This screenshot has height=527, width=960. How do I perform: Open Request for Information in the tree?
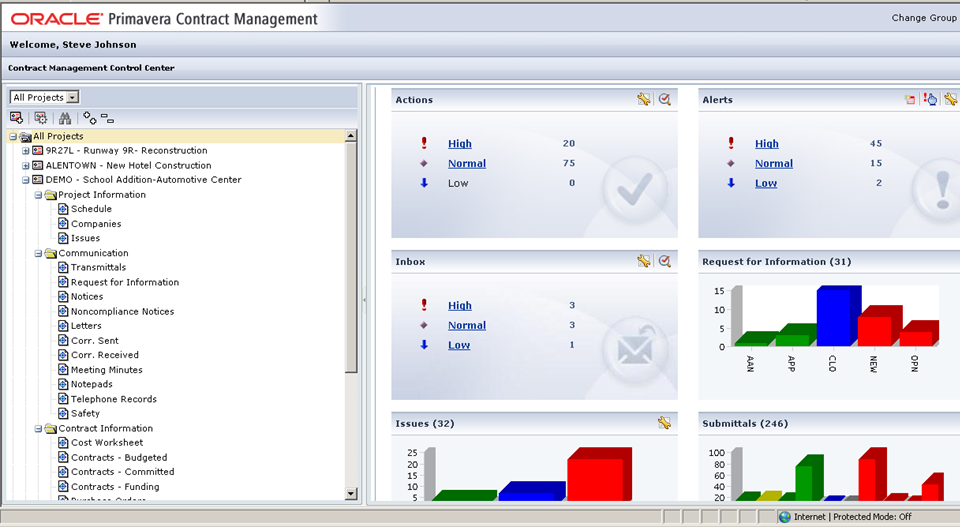pos(124,283)
